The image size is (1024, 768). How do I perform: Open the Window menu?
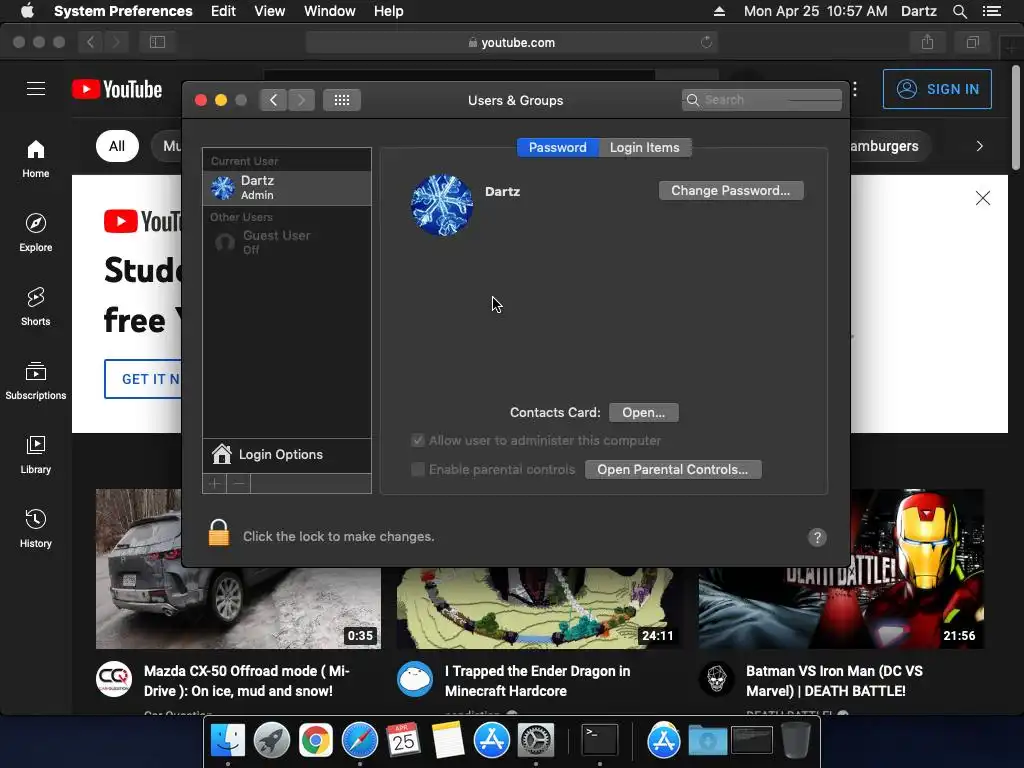click(330, 11)
